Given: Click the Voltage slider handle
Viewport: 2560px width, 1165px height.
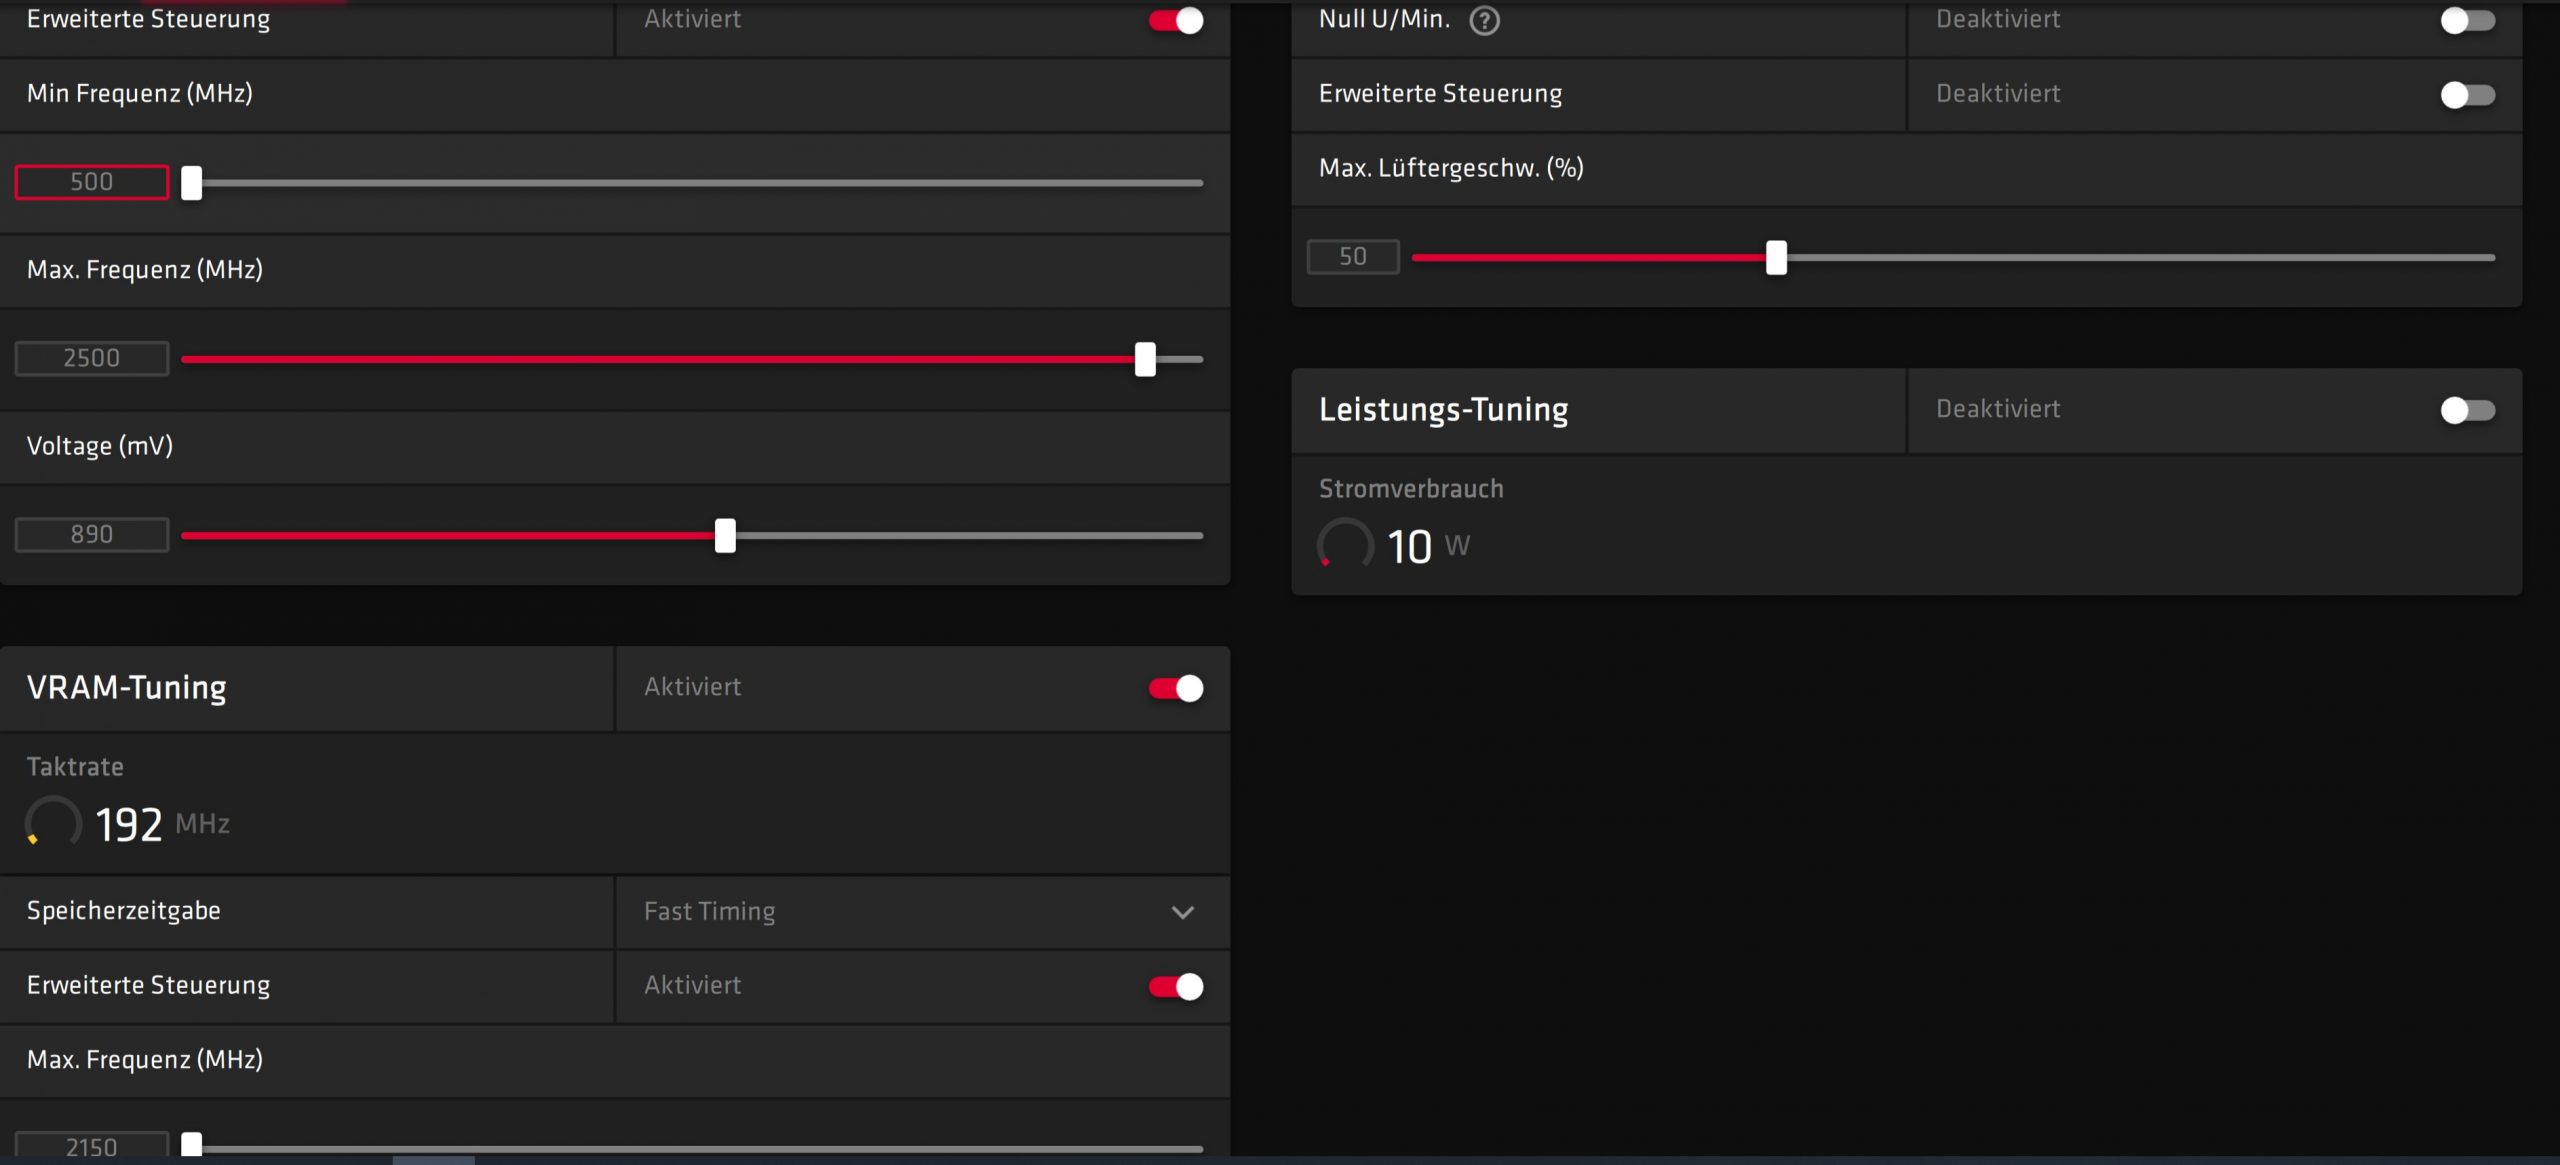Looking at the screenshot, I should pos(725,535).
